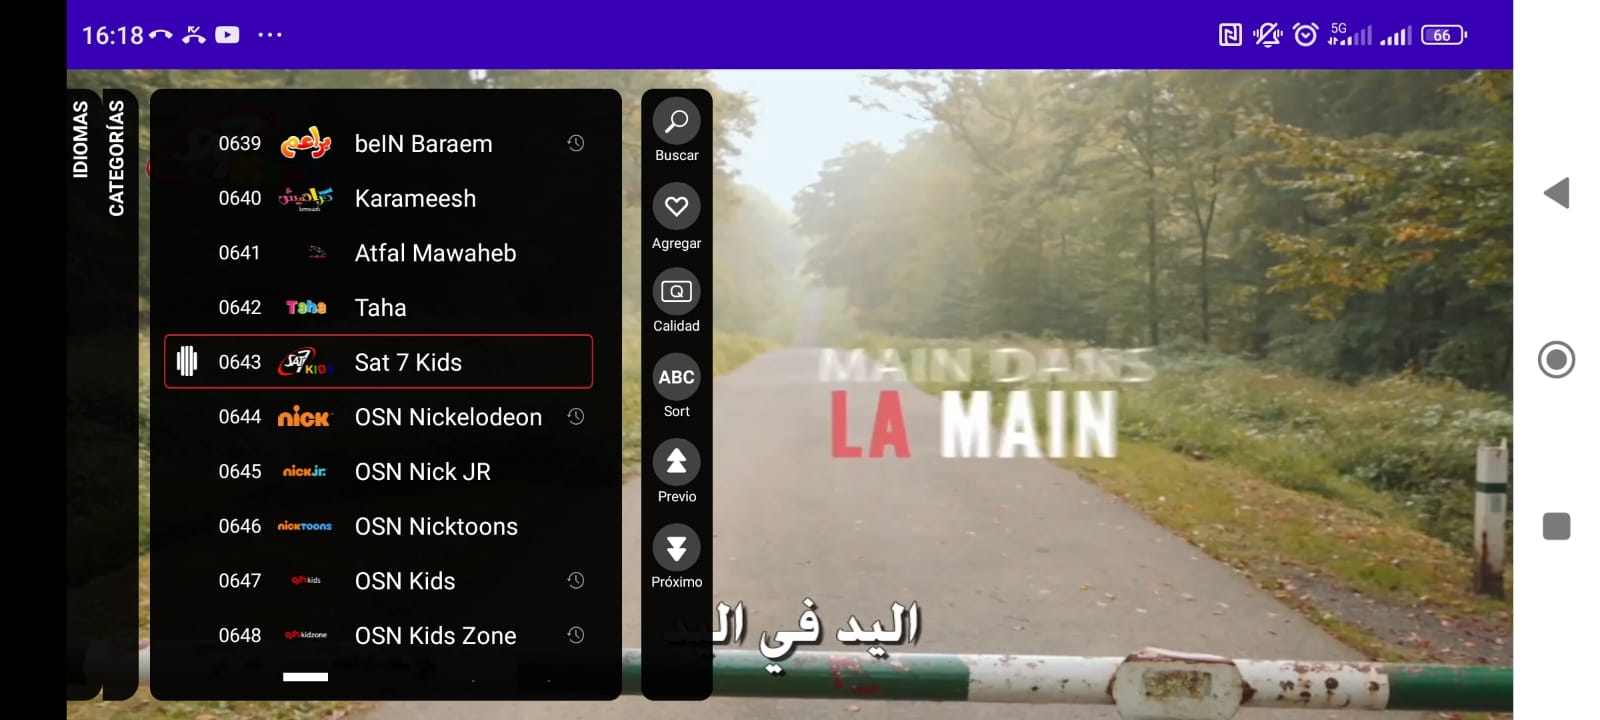Open the Buscar search icon

click(676, 122)
